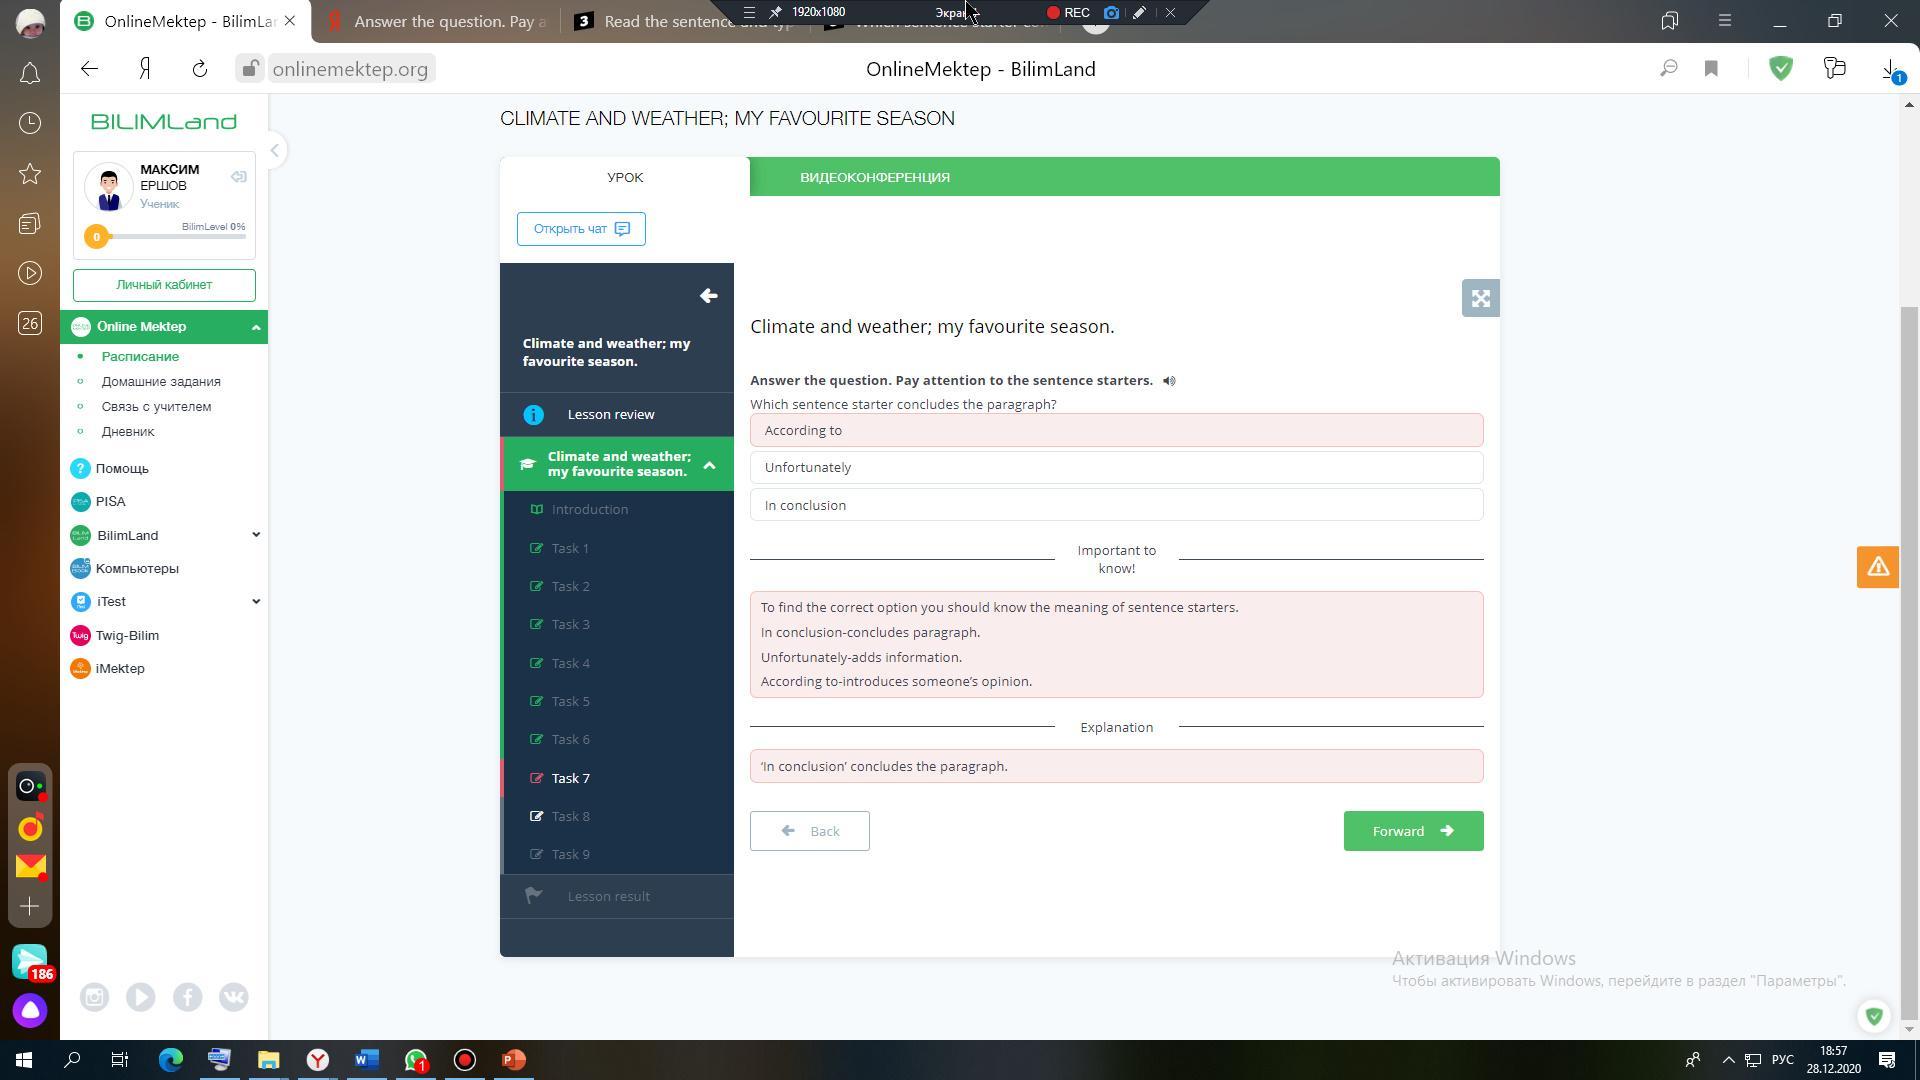
Task: Expand the iTest sidebar submenu
Action: click(256, 601)
